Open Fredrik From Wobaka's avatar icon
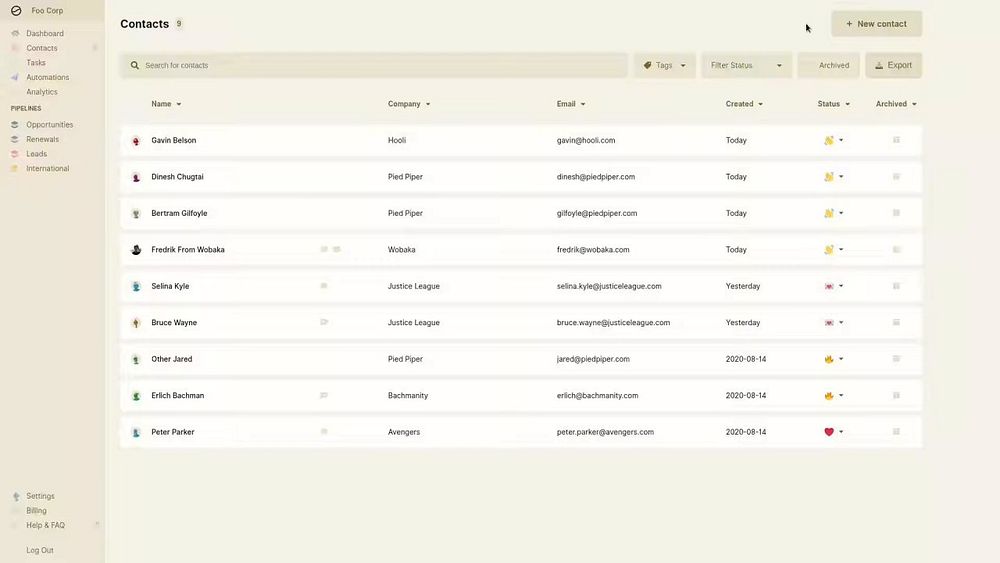Viewport: 1000px width, 563px height. [136, 250]
